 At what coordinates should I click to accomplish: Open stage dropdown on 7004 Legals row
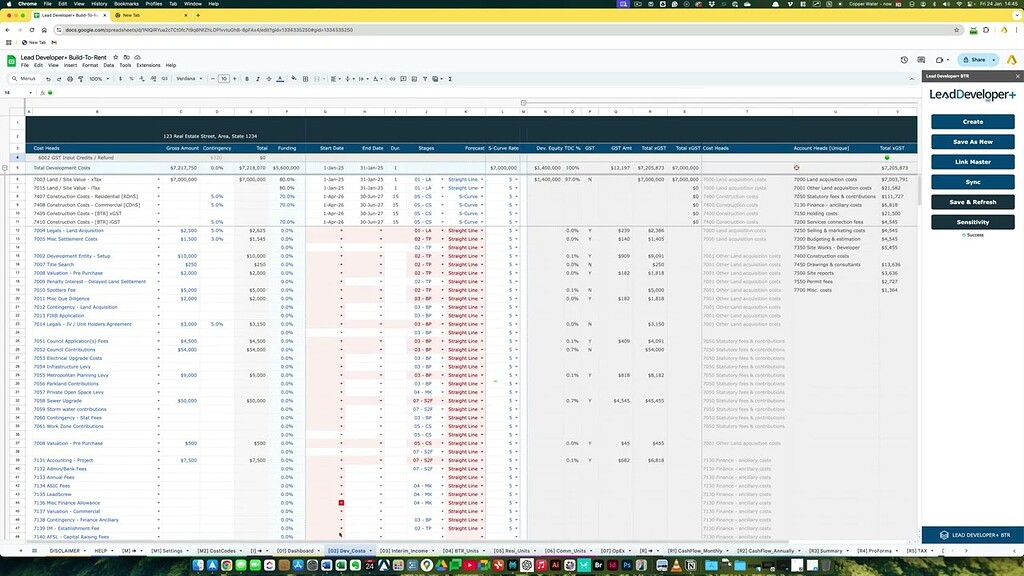coord(442,231)
